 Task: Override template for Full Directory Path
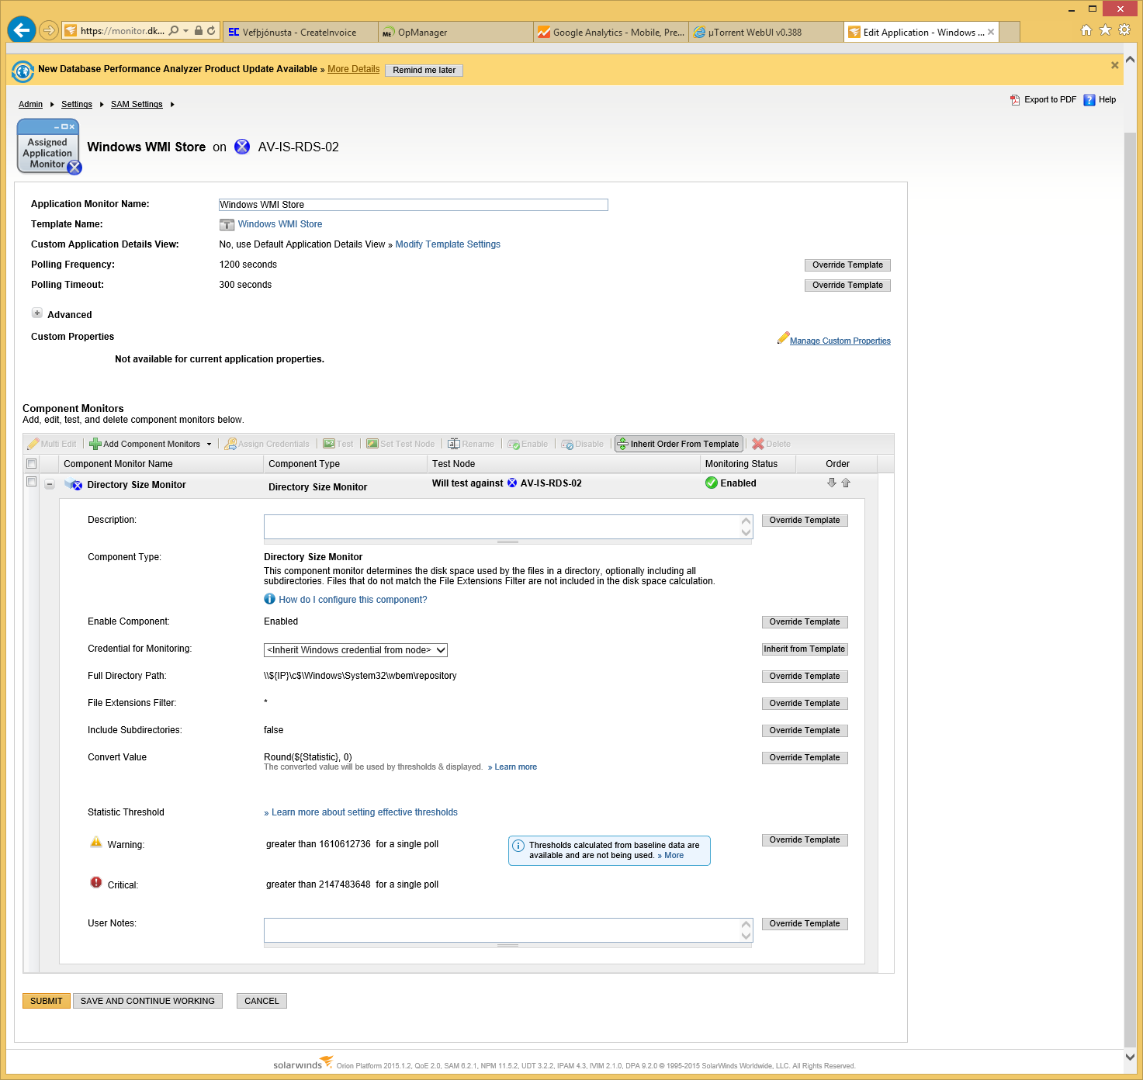coord(804,676)
